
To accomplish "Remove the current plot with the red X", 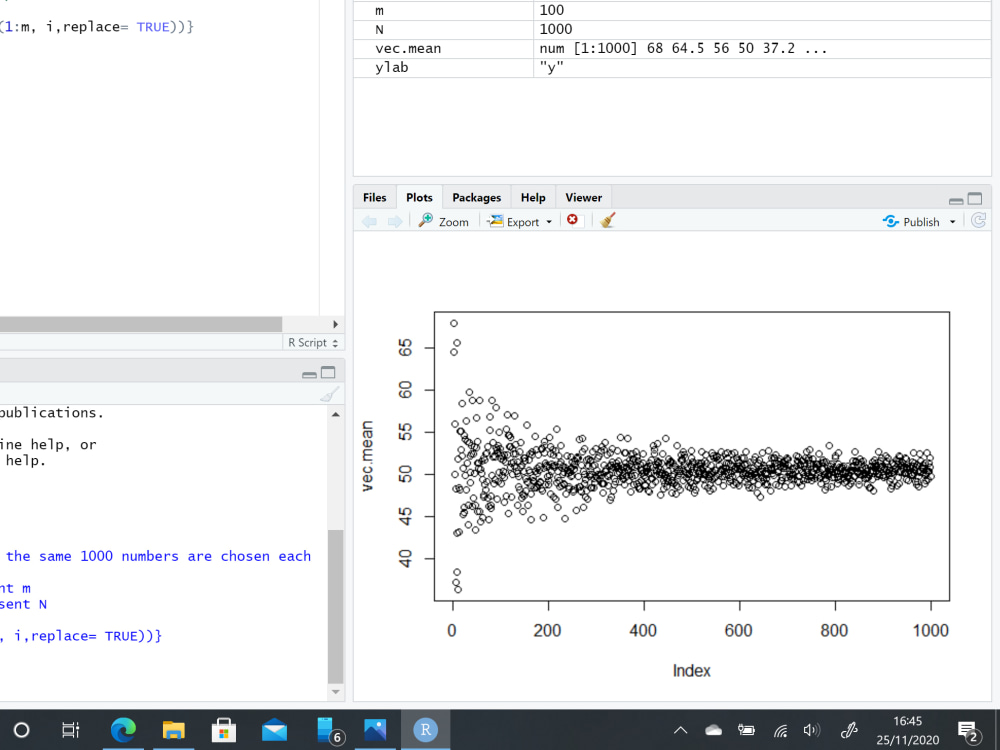I will pos(571,221).
